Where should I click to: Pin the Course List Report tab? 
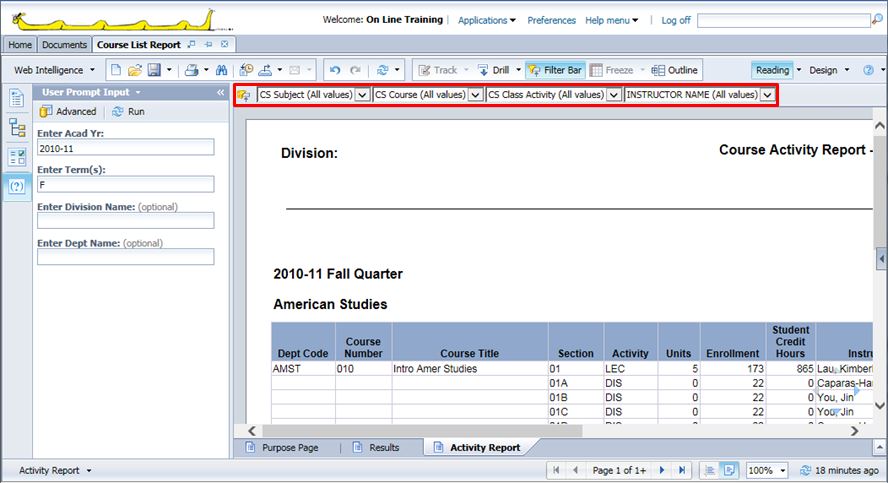pos(208,44)
